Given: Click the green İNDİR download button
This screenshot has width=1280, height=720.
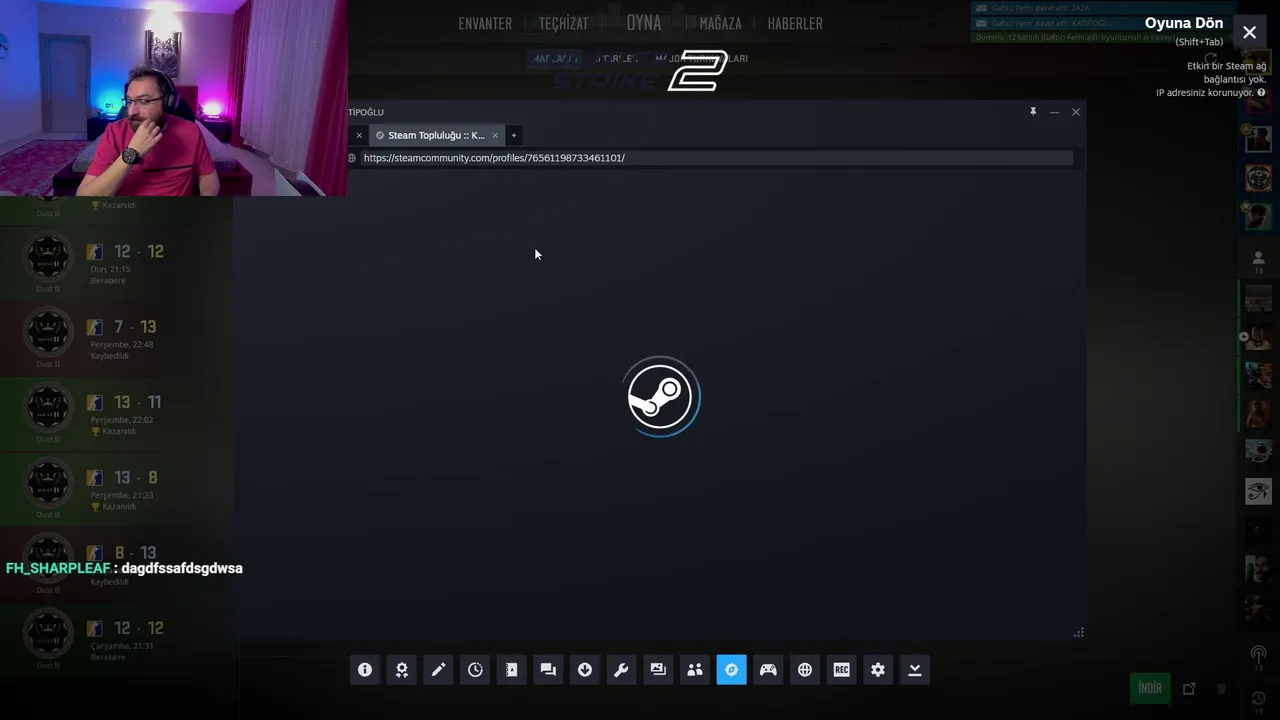Looking at the screenshot, I should click(x=1150, y=688).
